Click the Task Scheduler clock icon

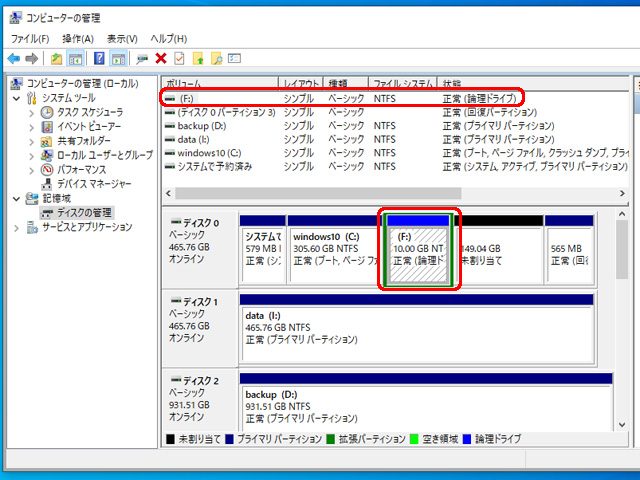47,112
